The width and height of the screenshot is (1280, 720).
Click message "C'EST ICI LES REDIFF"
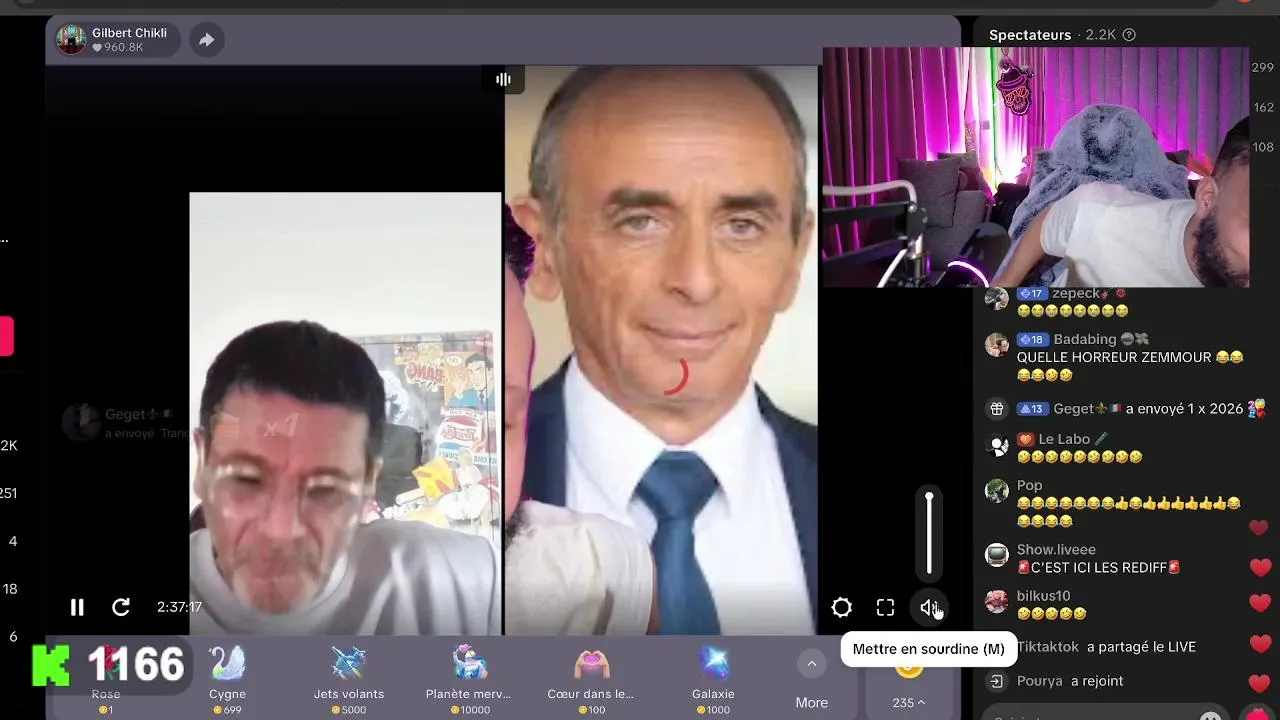point(1099,567)
